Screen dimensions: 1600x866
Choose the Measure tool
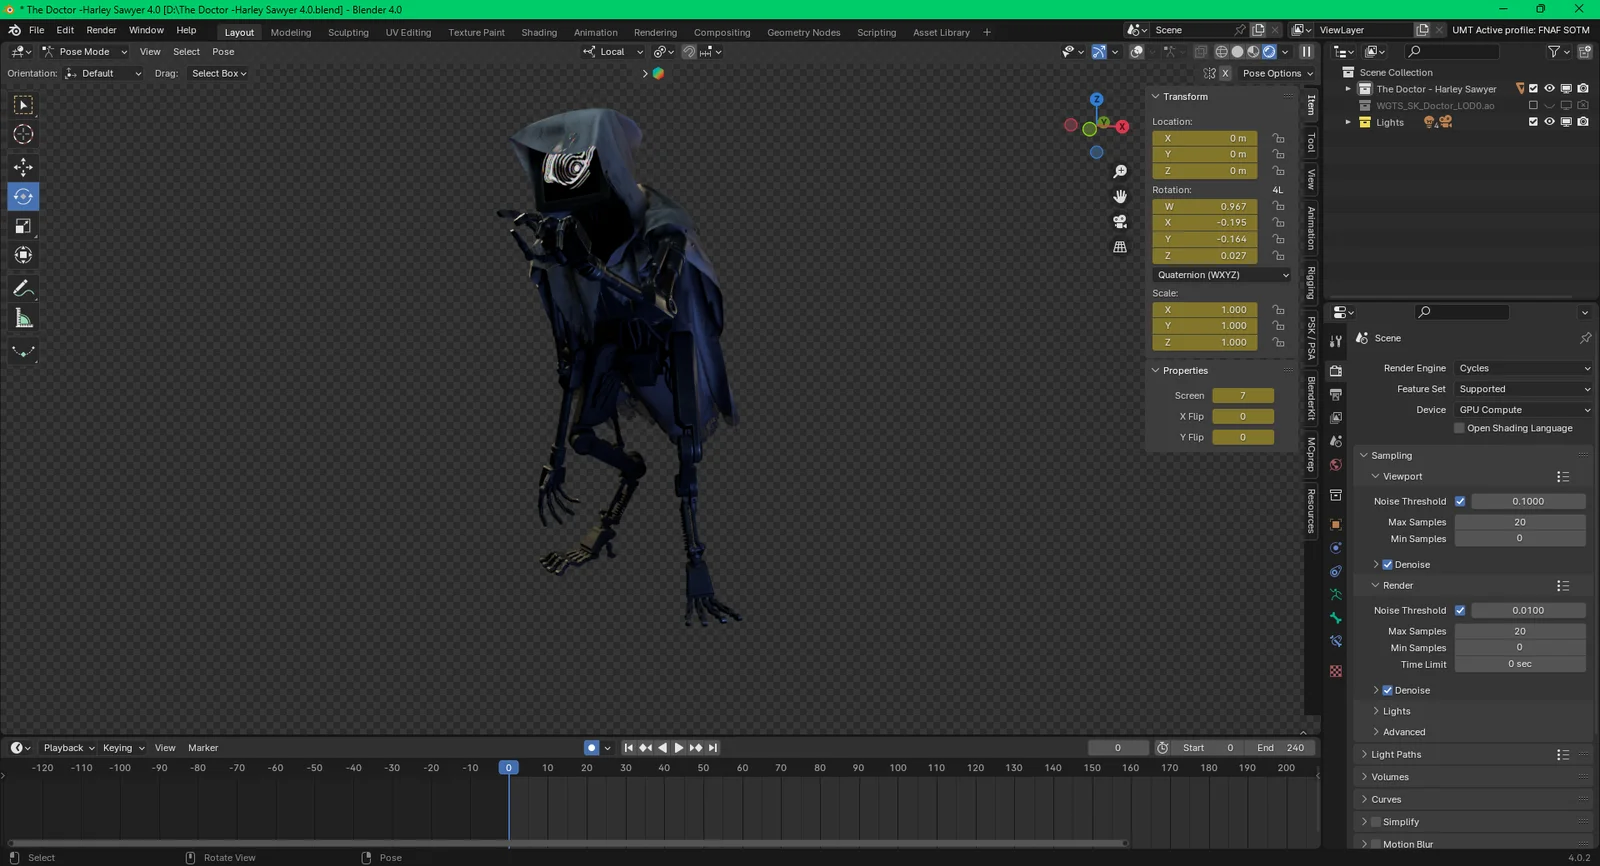[23, 319]
